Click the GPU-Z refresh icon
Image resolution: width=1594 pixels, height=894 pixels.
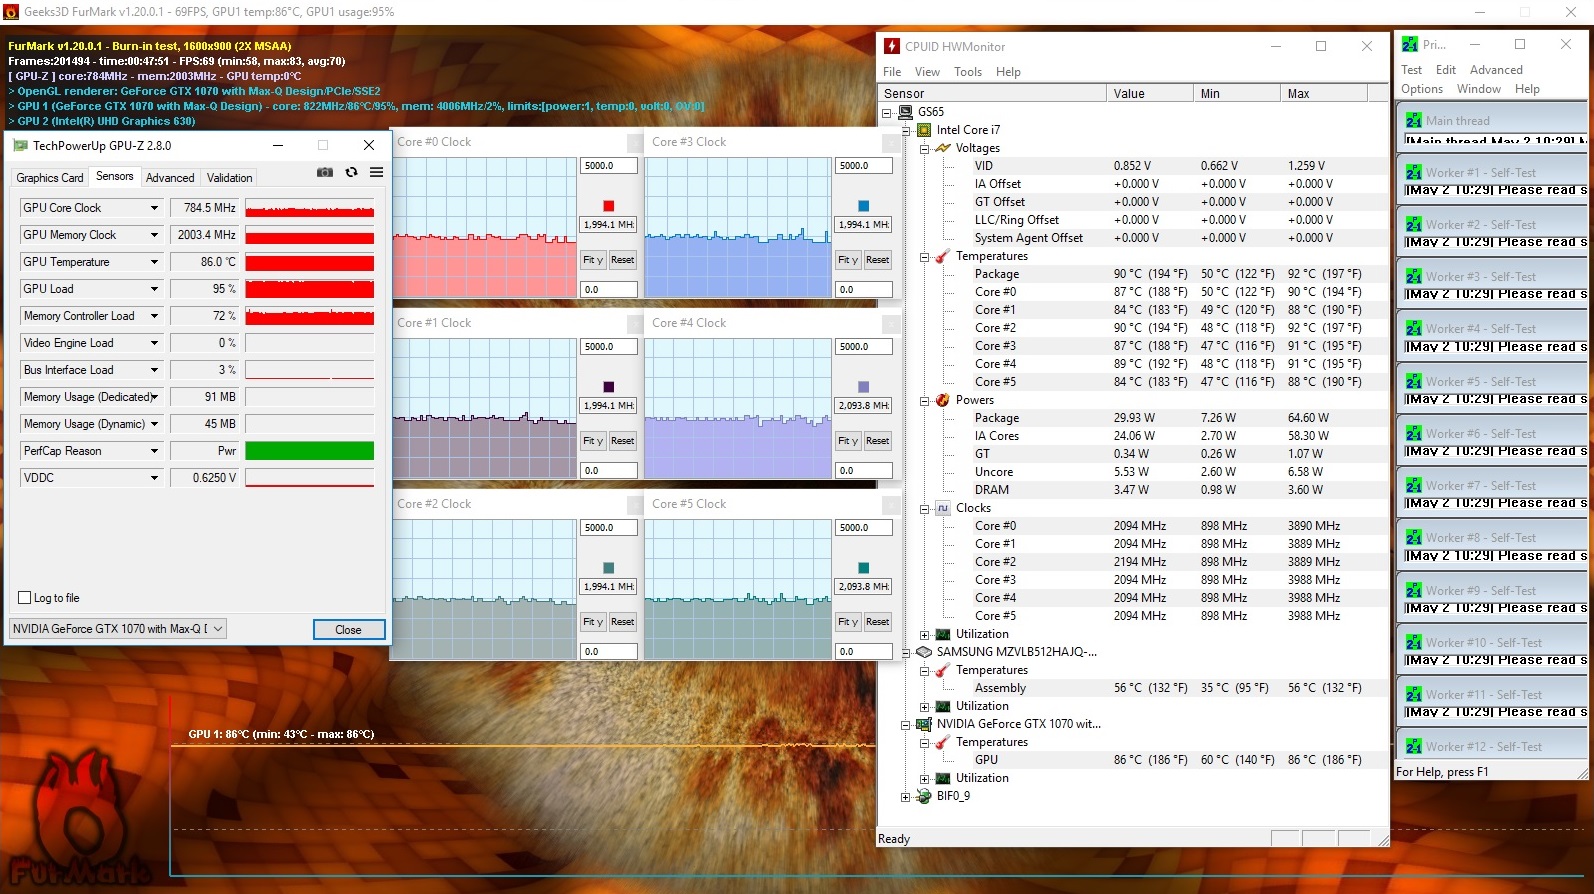tap(351, 172)
